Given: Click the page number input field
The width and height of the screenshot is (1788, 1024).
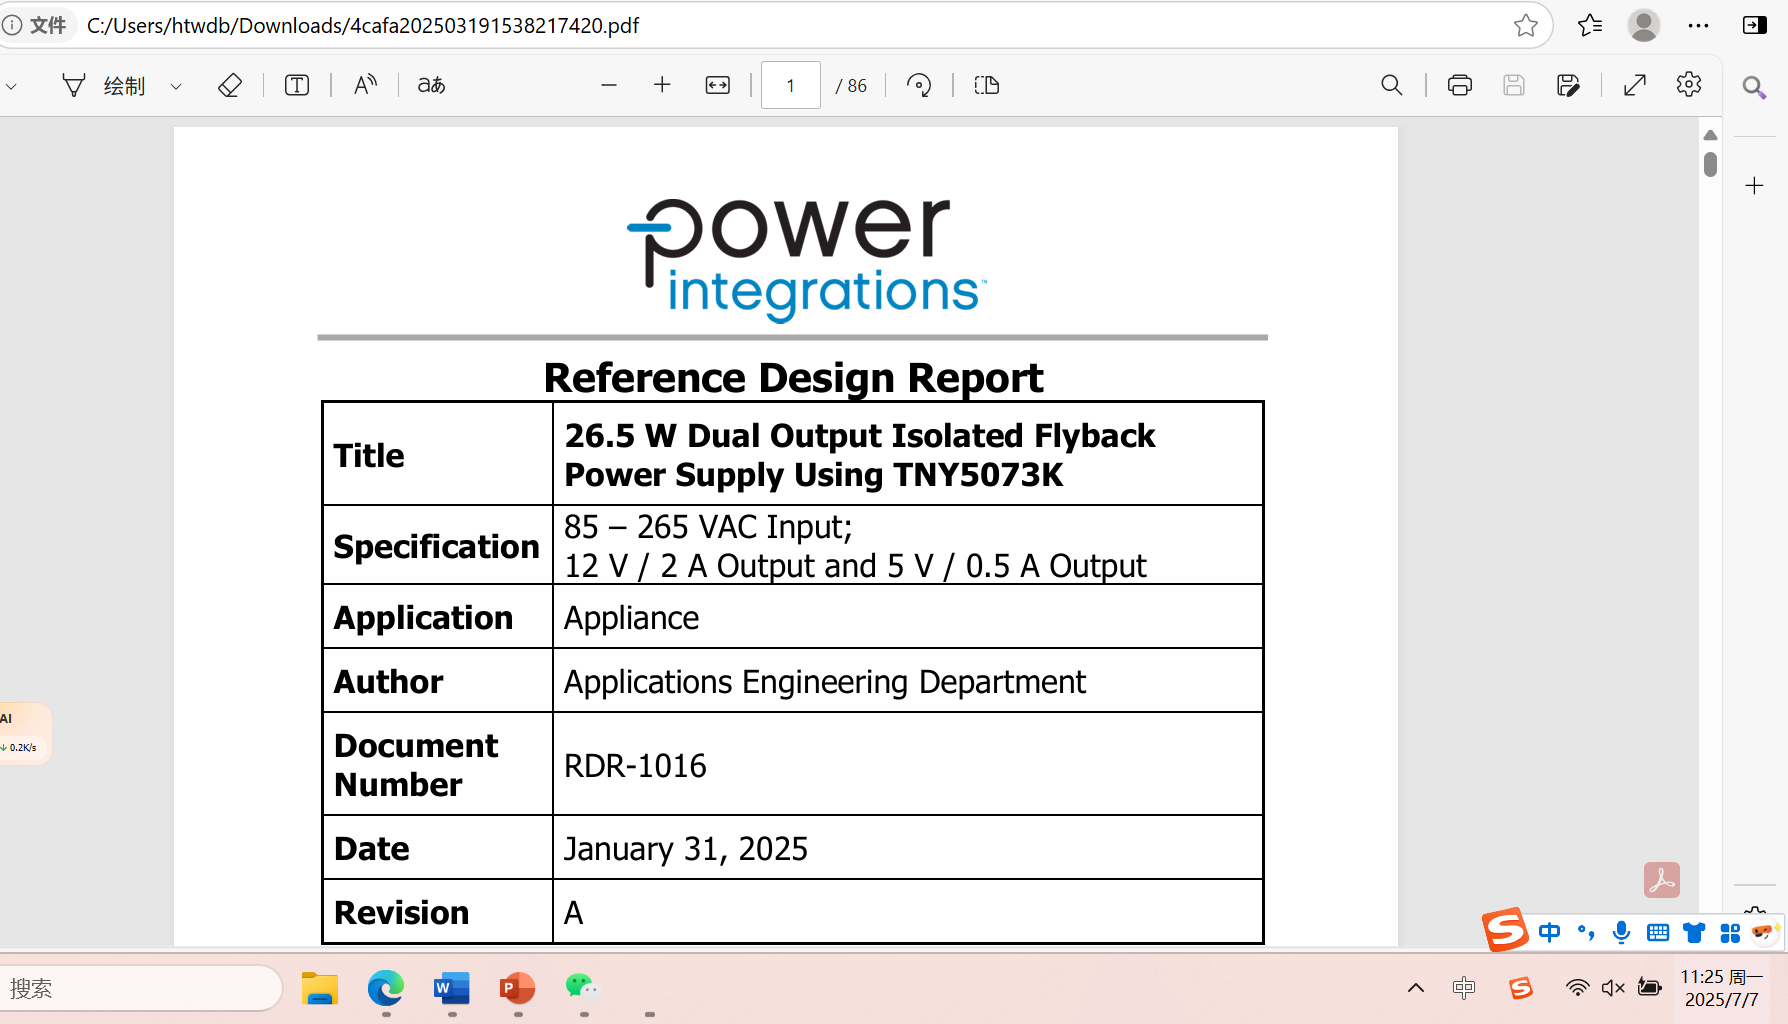Looking at the screenshot, I should (791, 85).
